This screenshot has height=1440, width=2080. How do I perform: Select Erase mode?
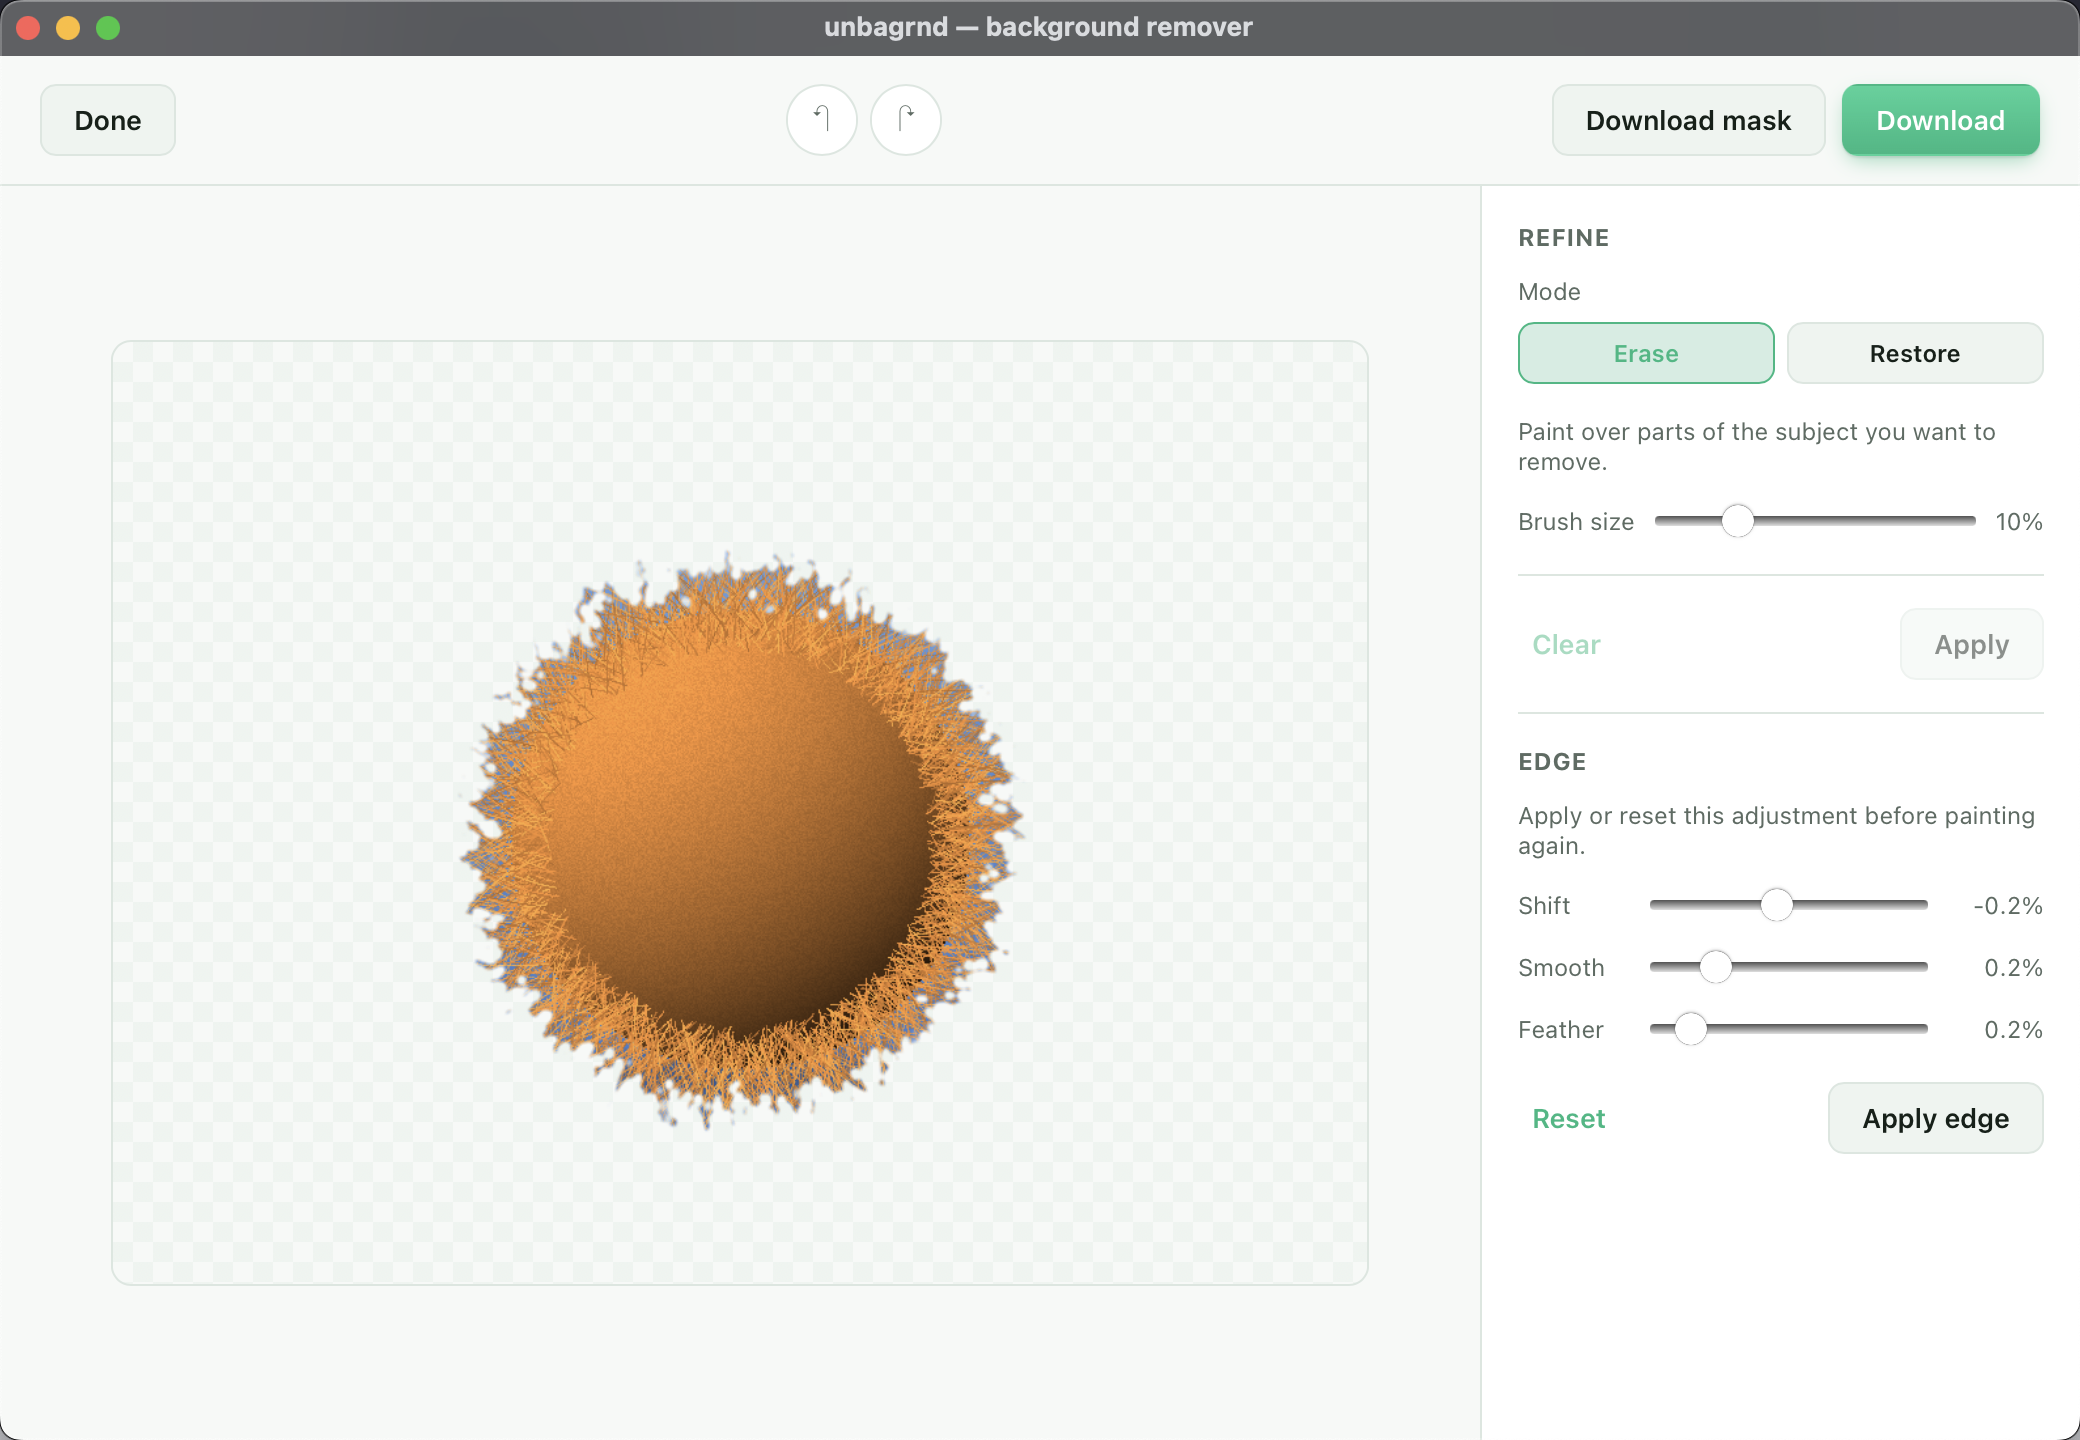pos(1646,353)
